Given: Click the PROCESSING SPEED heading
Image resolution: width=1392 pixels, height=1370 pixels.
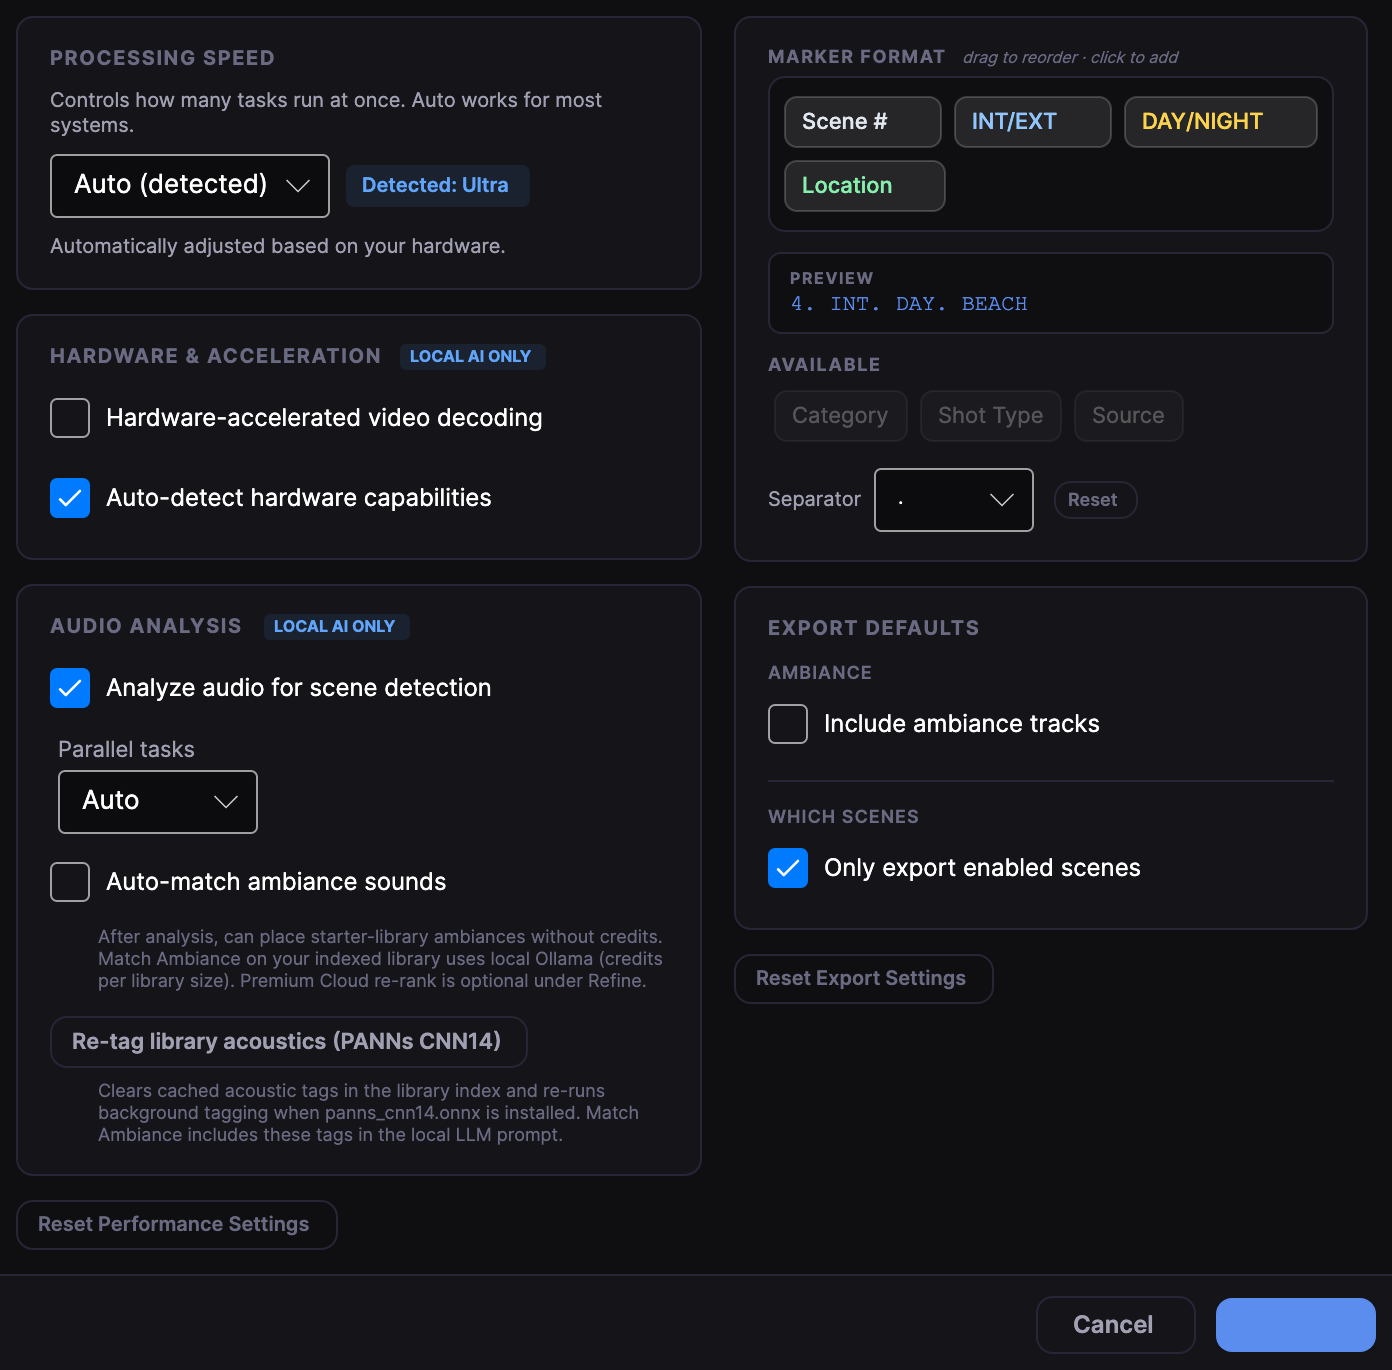Looking at the screenshot, I should [162, 59].
